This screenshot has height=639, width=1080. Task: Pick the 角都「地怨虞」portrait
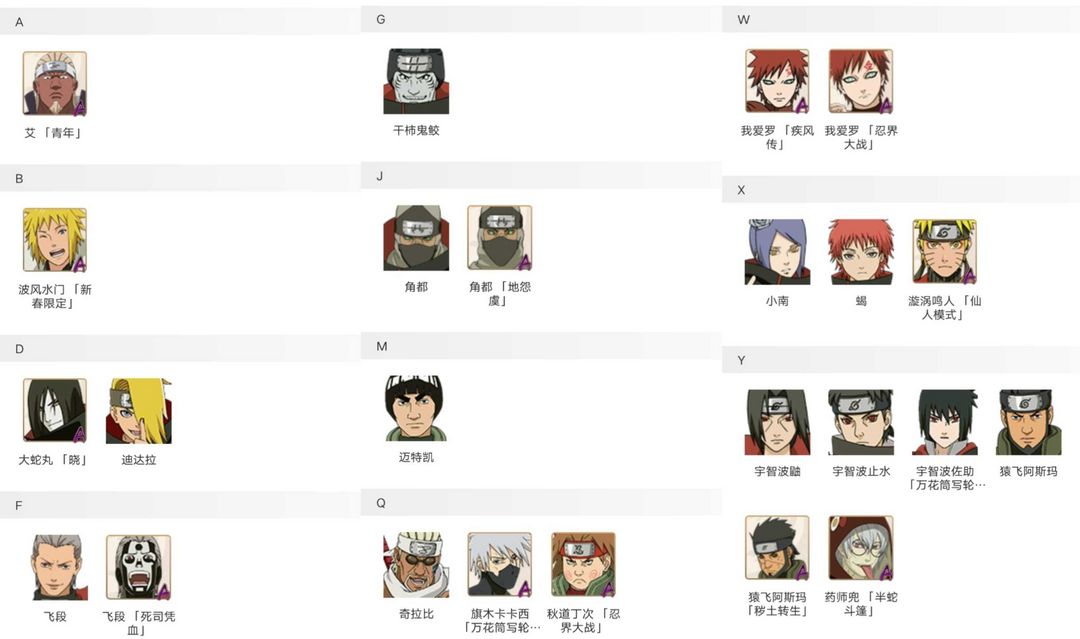499,238
